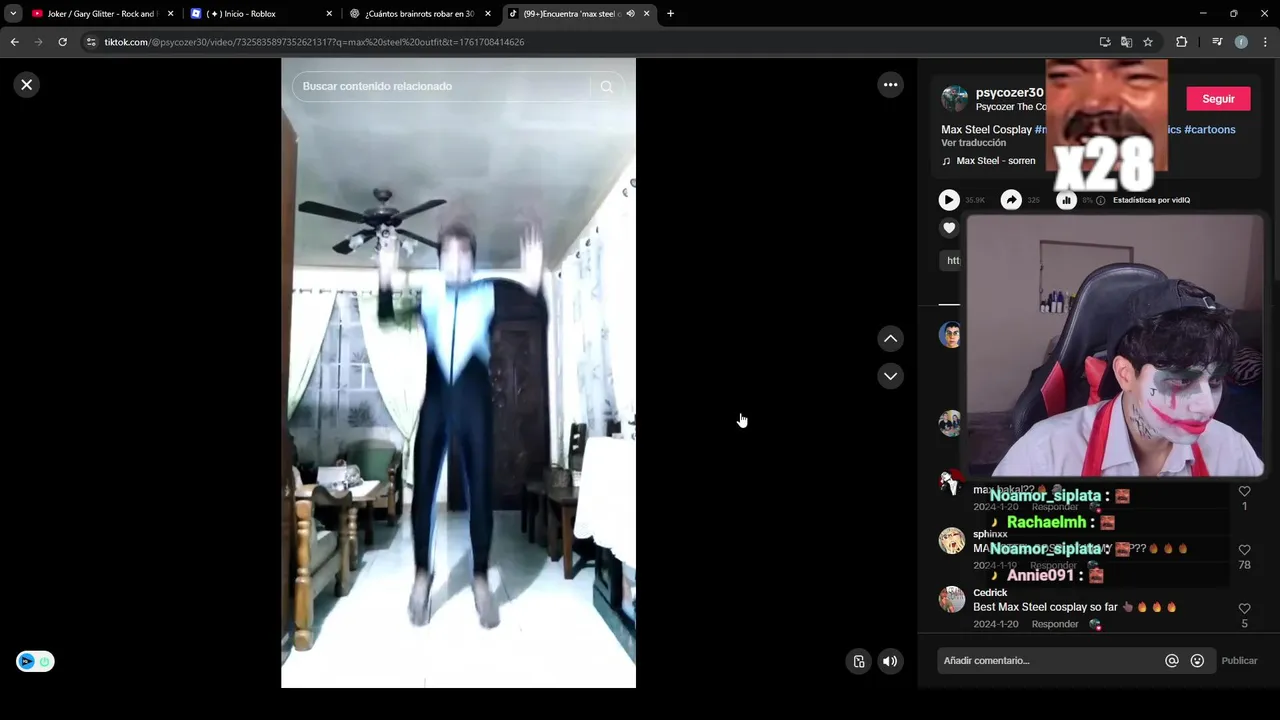
Task: Click the search magnifier in related content bar
Action: 606,87
